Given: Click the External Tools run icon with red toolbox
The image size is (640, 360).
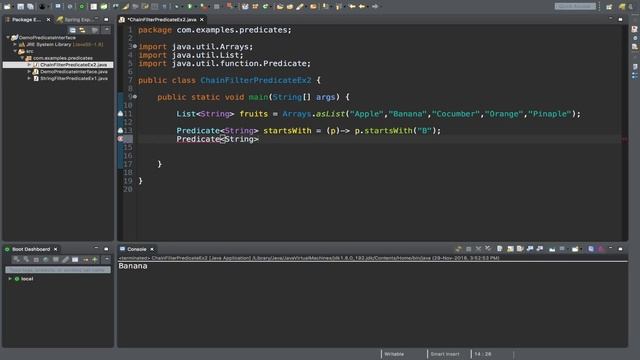Looking at the screenshot, I should tap(204, 6).
